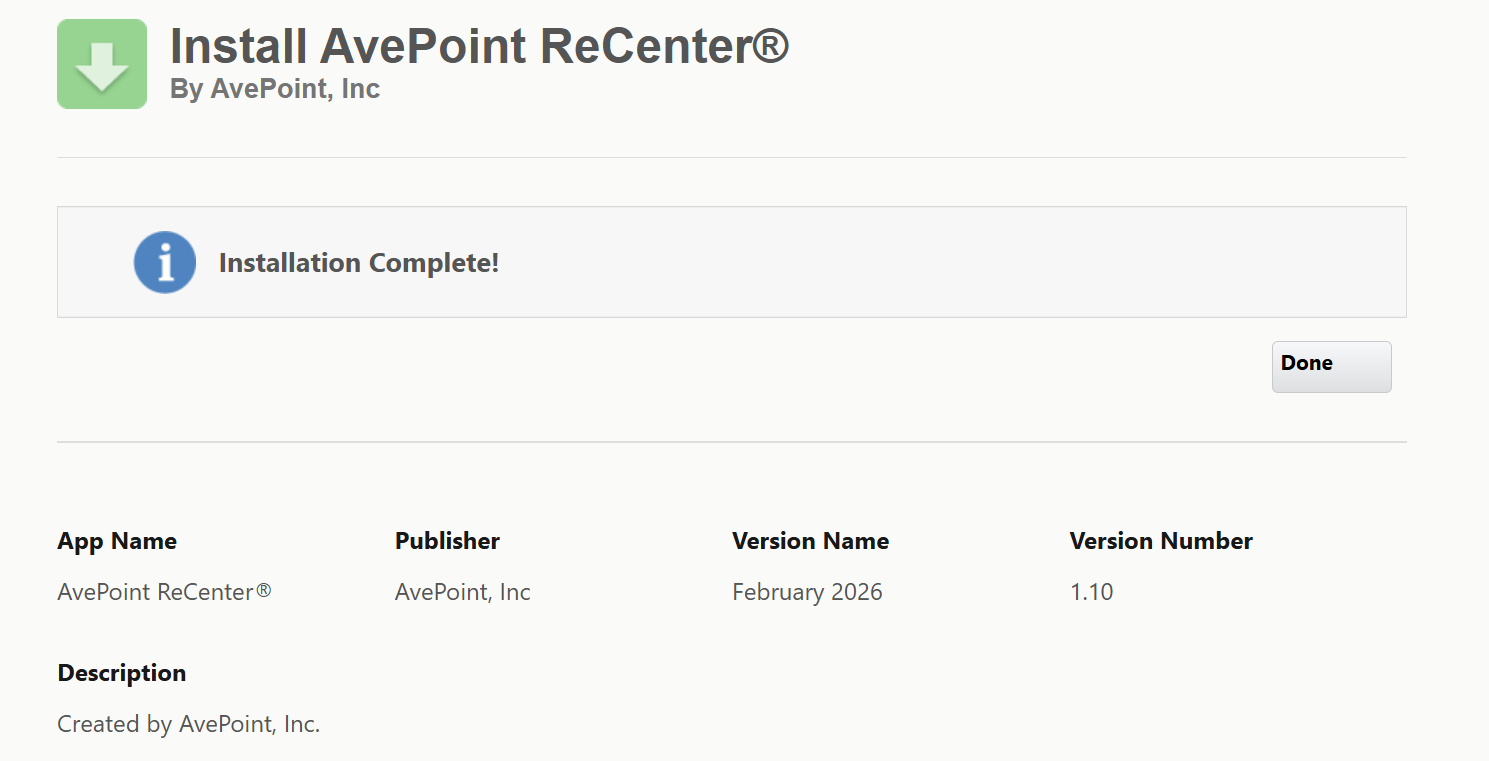Viewport: 1489px width, 761px height.
Task: Click the "Install AvePoint ReCenter®" page heading
Action: coord(479,46)
